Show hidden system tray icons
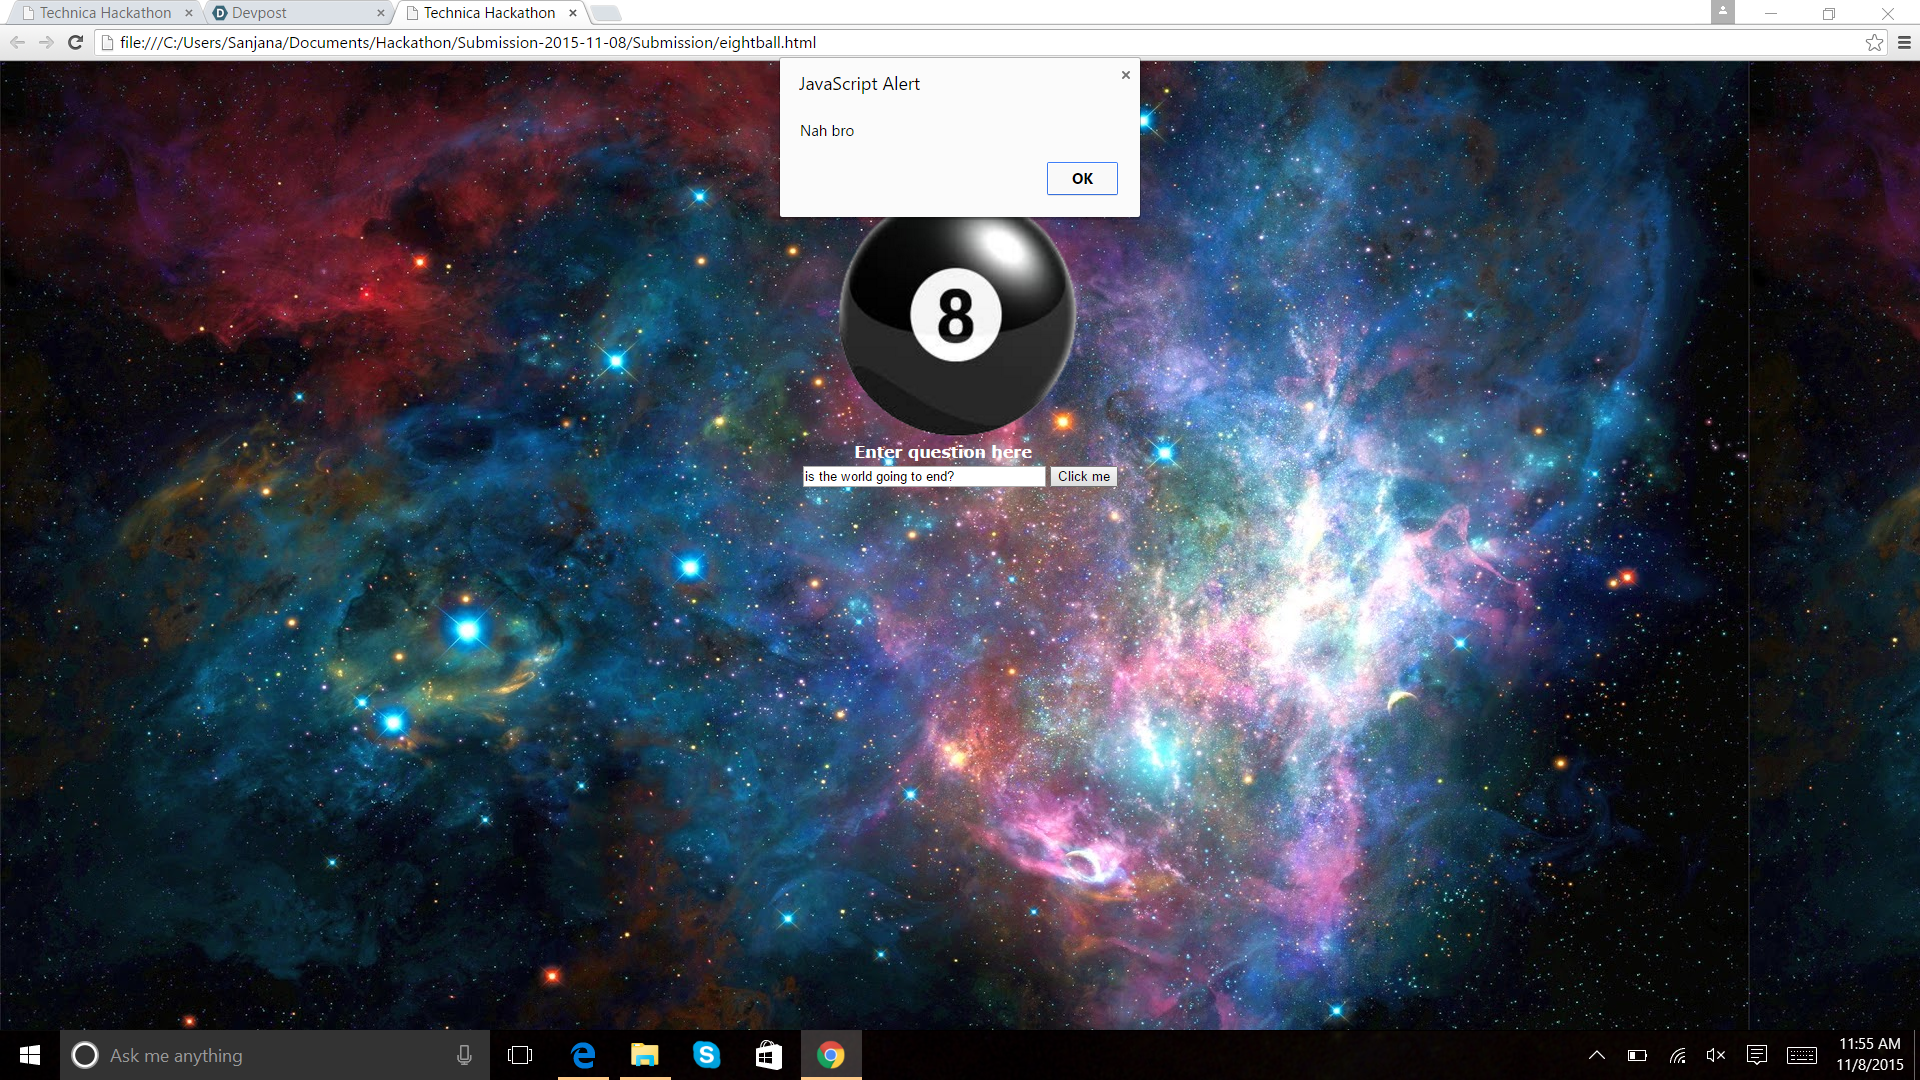The height and width of the screenshot is (1080, 1920). (1597, 1055)
